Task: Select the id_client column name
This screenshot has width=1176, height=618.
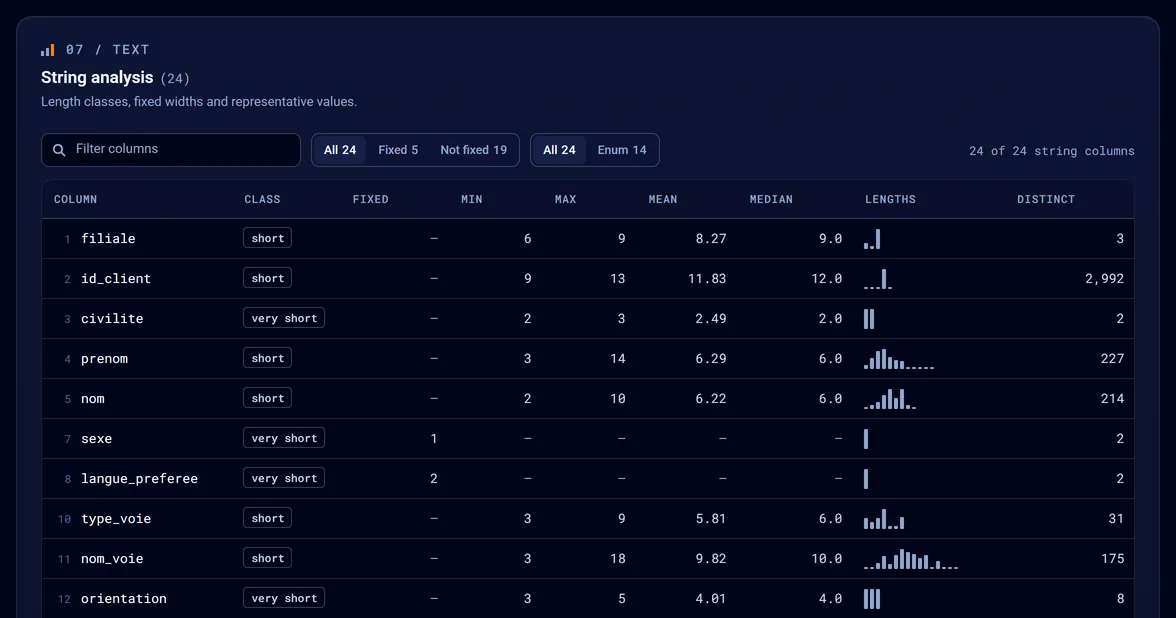Action: click(x=116, y=279)
